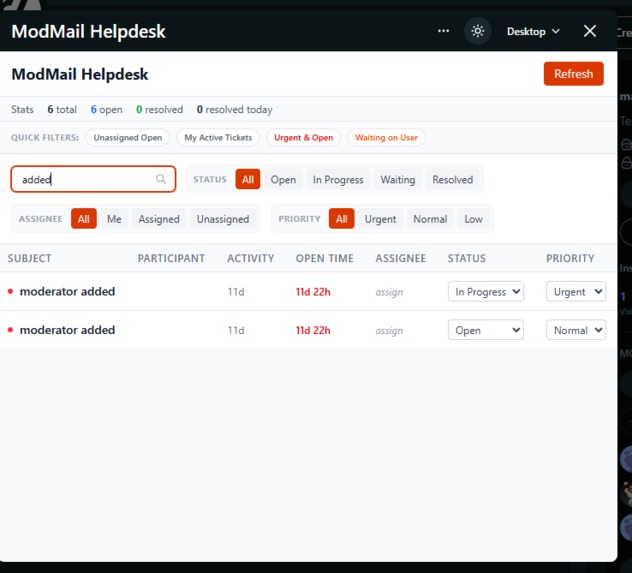This screenshot has width=632, height=573.
Task: Filter assignee by Me
Action: (114, 219)
